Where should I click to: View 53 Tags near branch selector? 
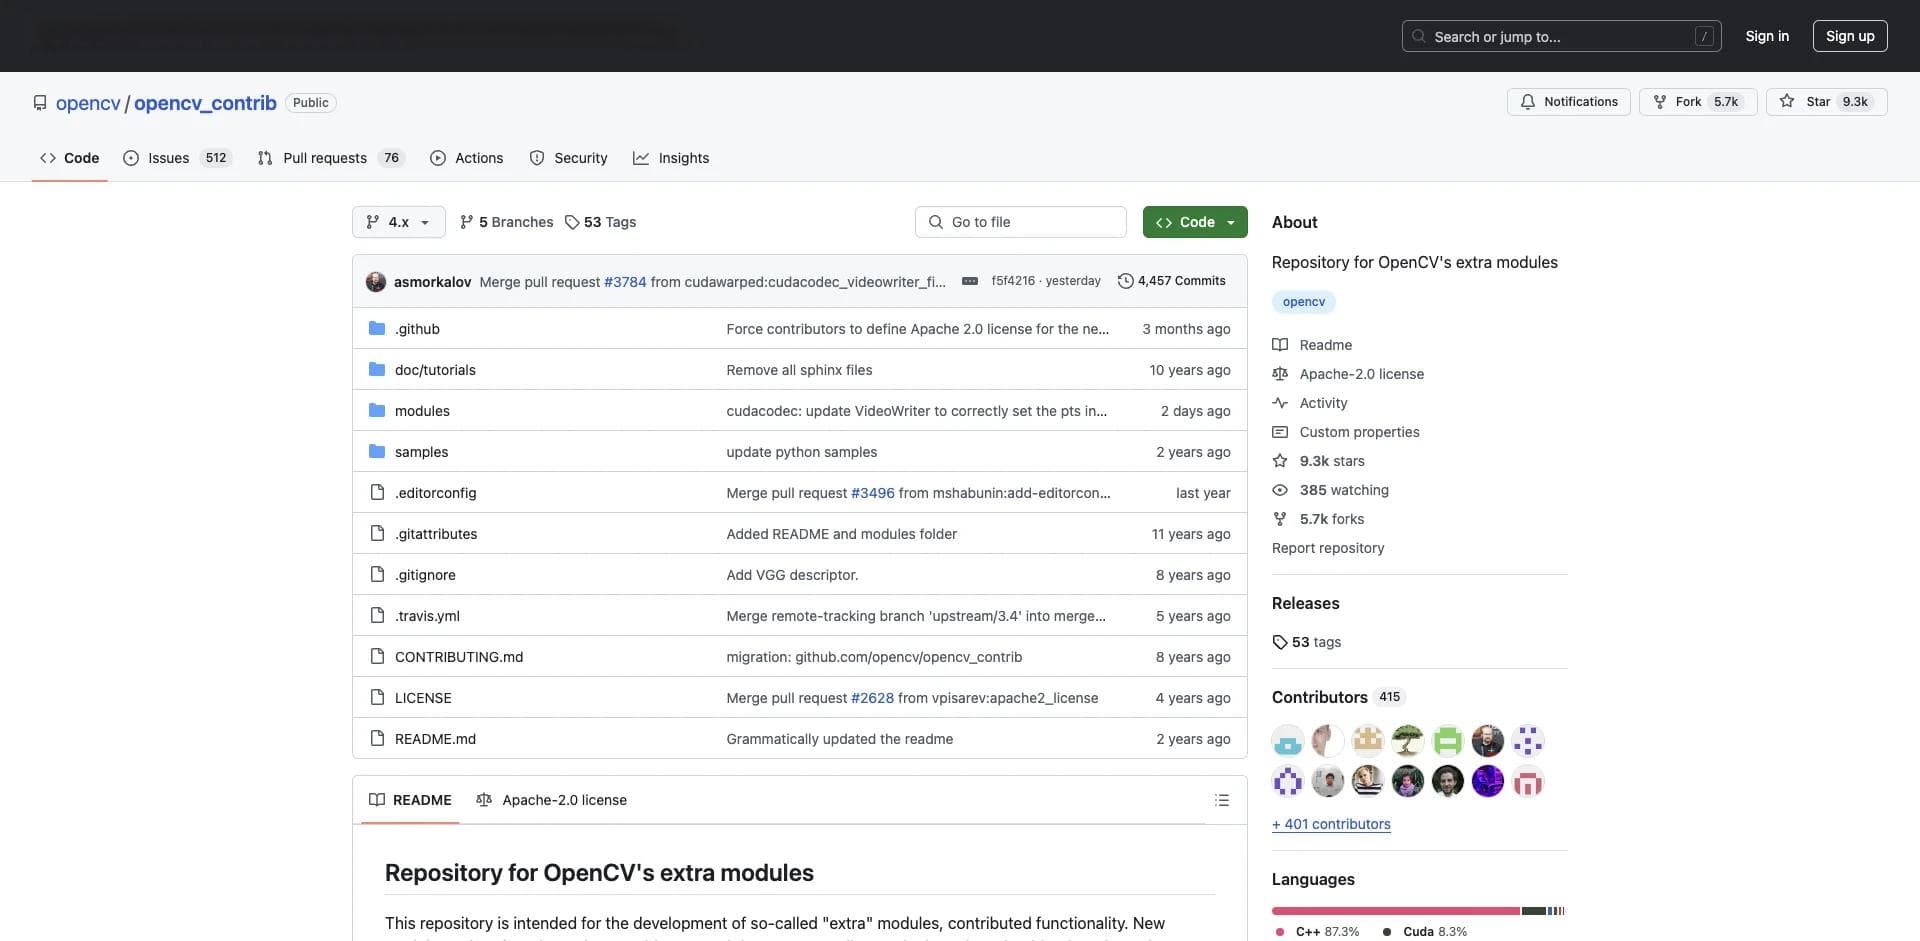click(600, 222)
